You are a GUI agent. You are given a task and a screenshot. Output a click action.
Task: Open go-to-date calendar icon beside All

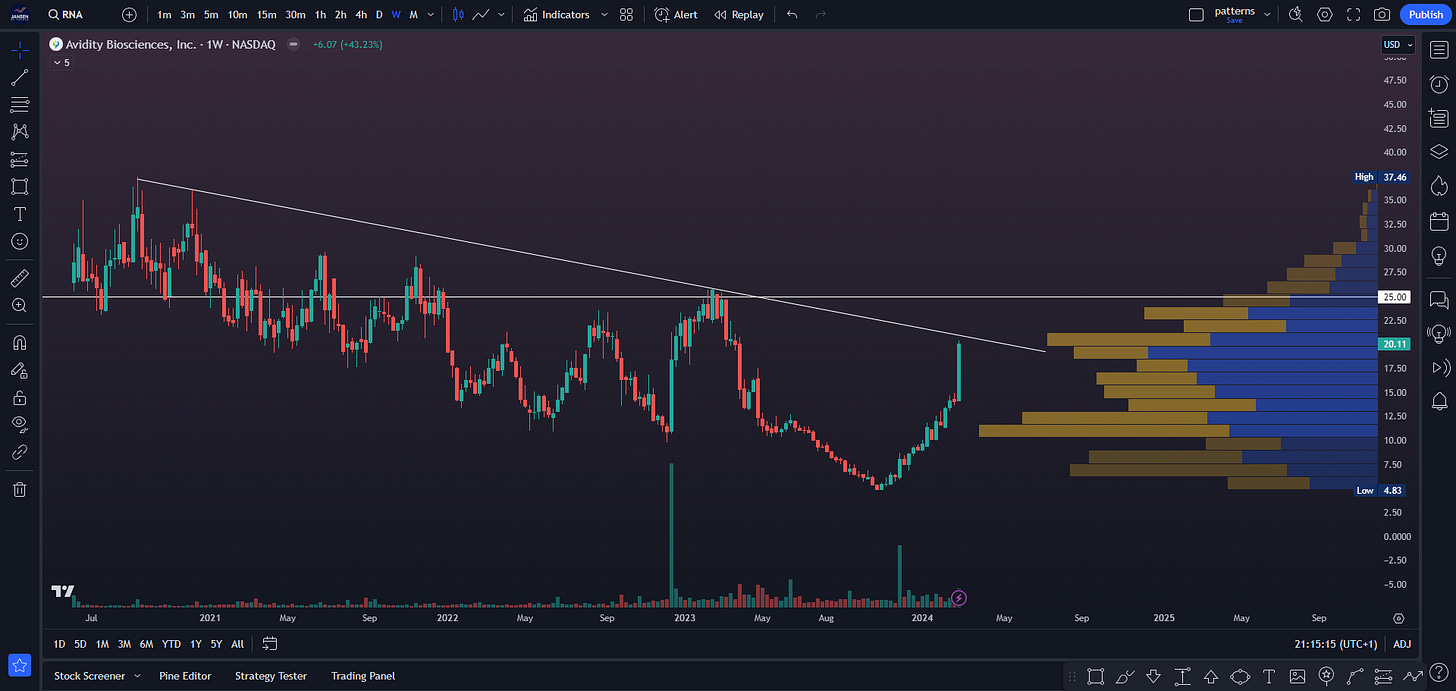pyautogui.click(x=270, y=644)
